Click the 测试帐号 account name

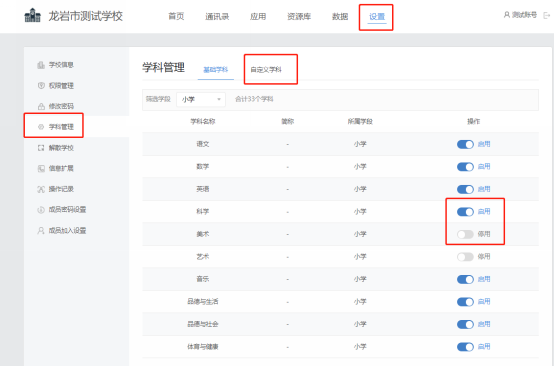pyautogui.click(x=524, y=15)
